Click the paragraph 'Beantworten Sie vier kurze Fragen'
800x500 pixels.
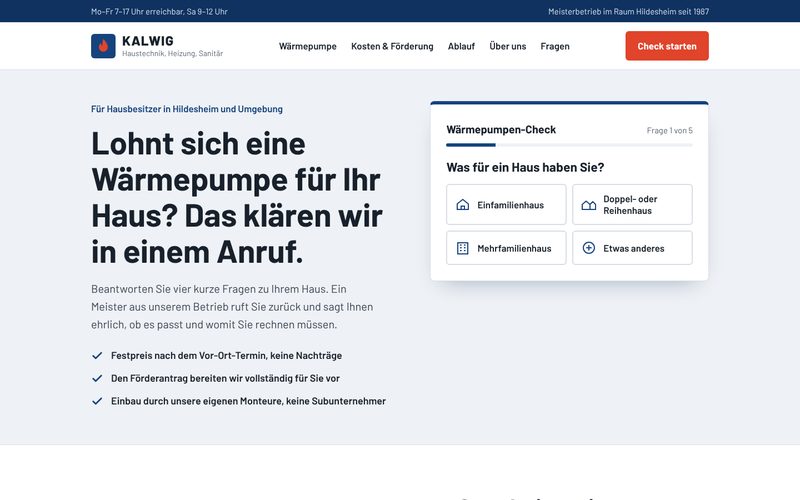click(232, 307)
